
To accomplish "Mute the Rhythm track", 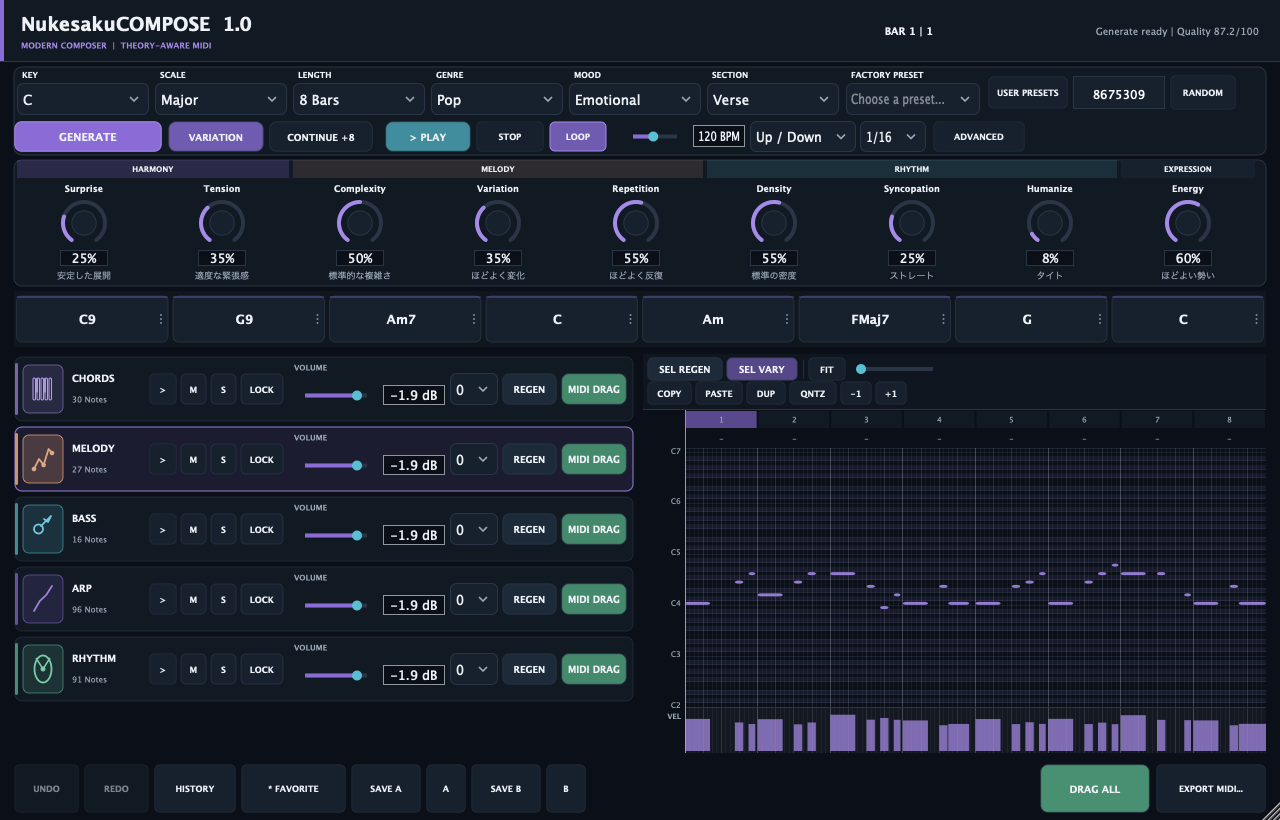I will coord(193,669).
